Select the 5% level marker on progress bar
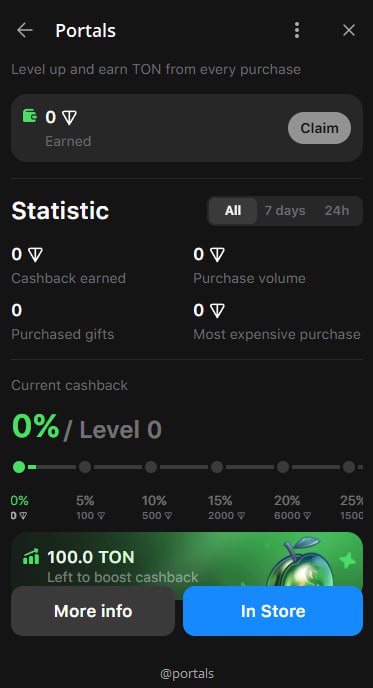Screen dimensions: 373x688 pos(85,467)
